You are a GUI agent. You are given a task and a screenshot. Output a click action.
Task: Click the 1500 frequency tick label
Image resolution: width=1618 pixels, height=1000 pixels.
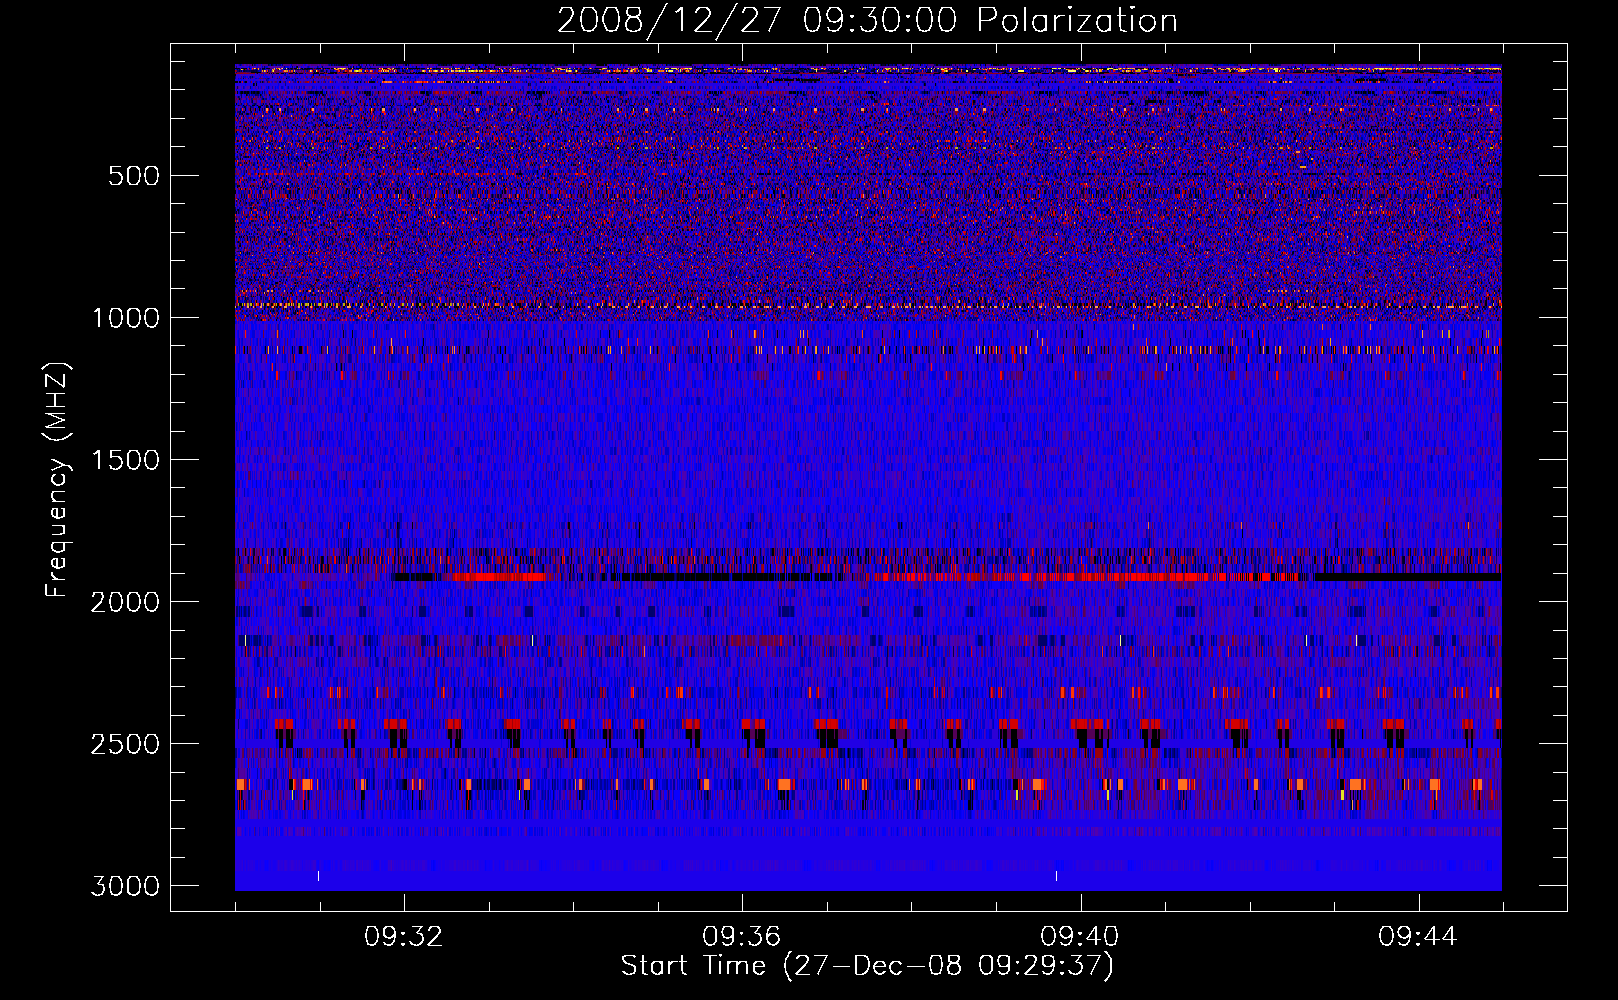[x=125, y=460]
